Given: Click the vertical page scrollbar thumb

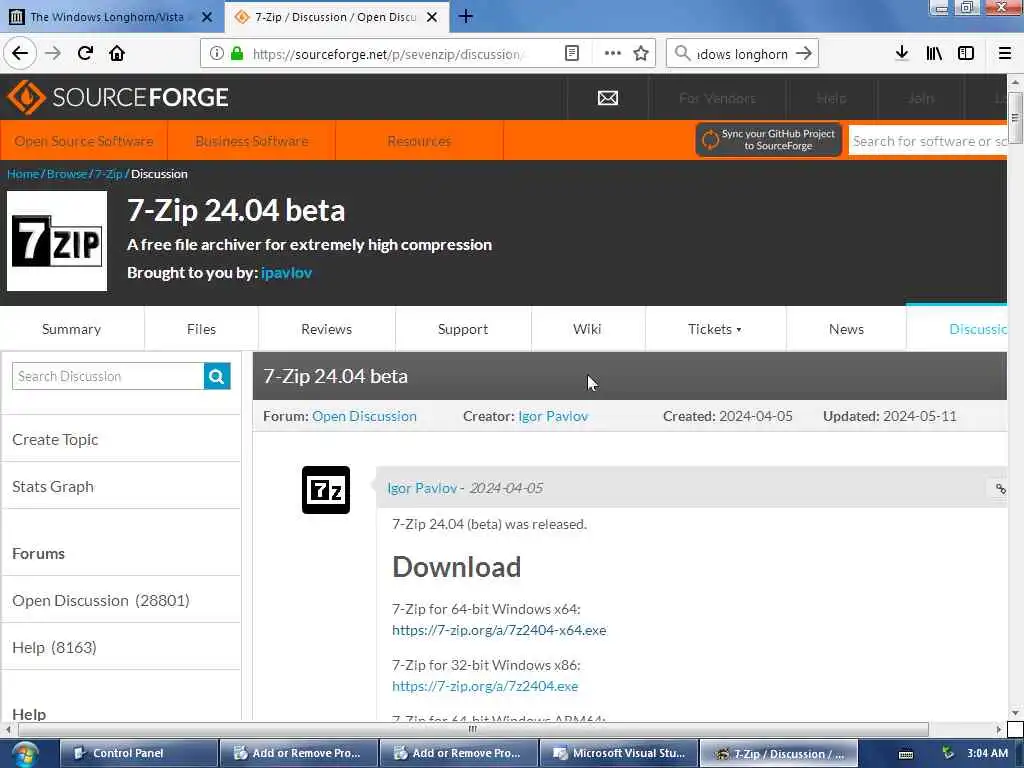Looking at the screenshot, I should point(1015,118).
